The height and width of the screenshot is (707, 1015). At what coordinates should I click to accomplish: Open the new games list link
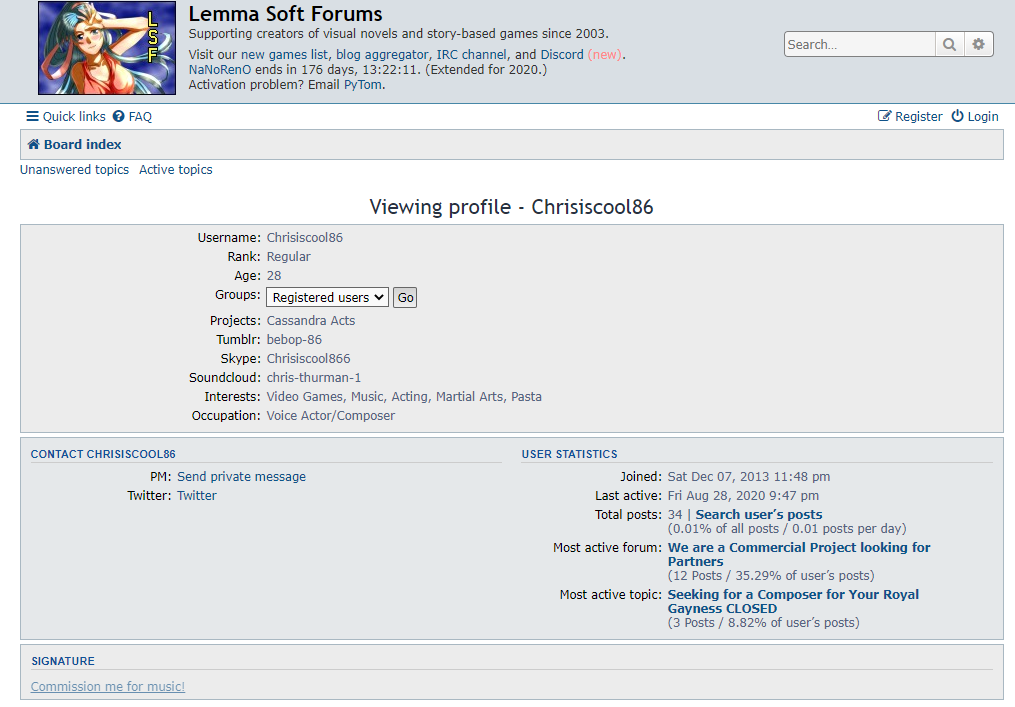coord(284,54)
